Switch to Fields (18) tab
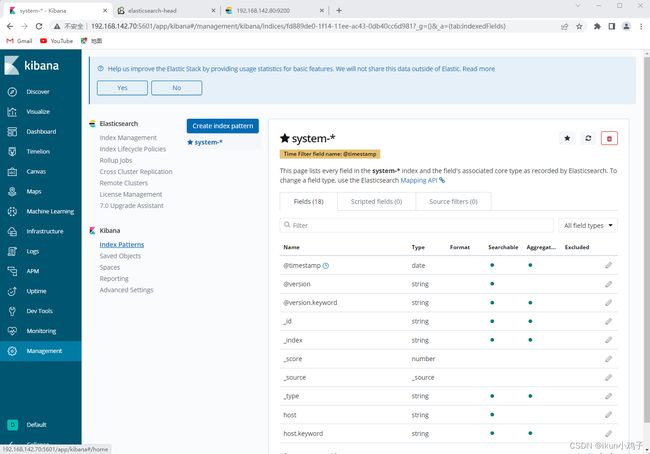 pos(308,202)
